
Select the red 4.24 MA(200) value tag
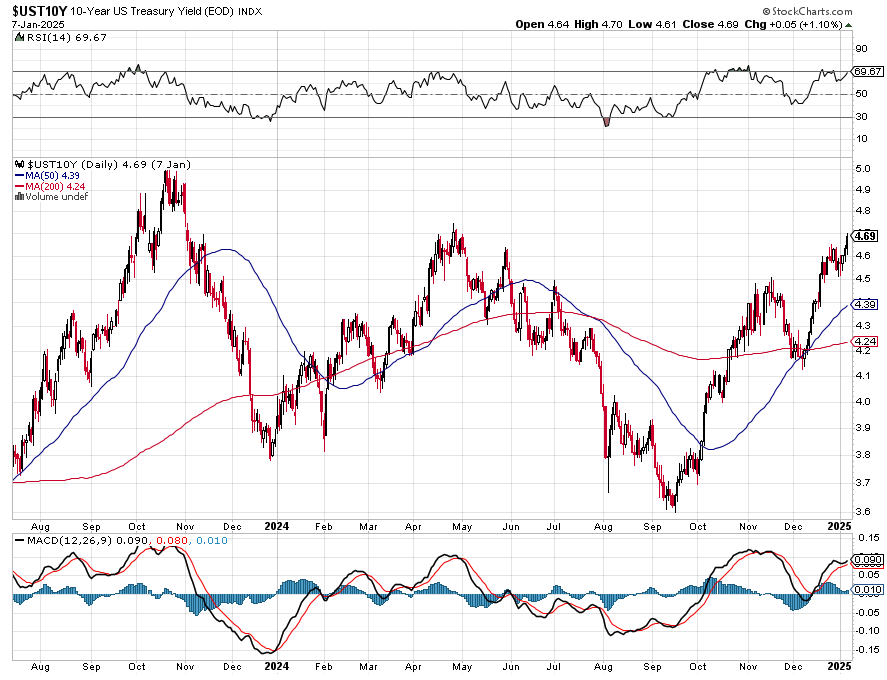(865, 342)
